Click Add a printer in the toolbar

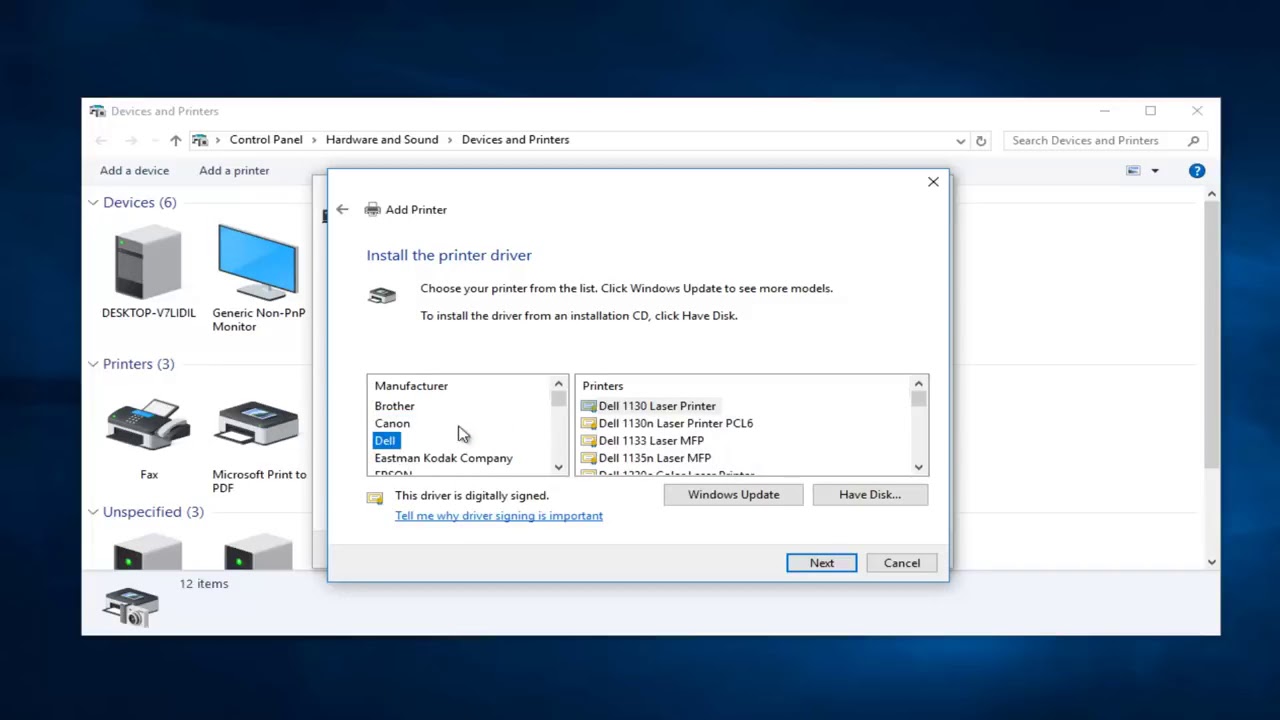point(234,171)
